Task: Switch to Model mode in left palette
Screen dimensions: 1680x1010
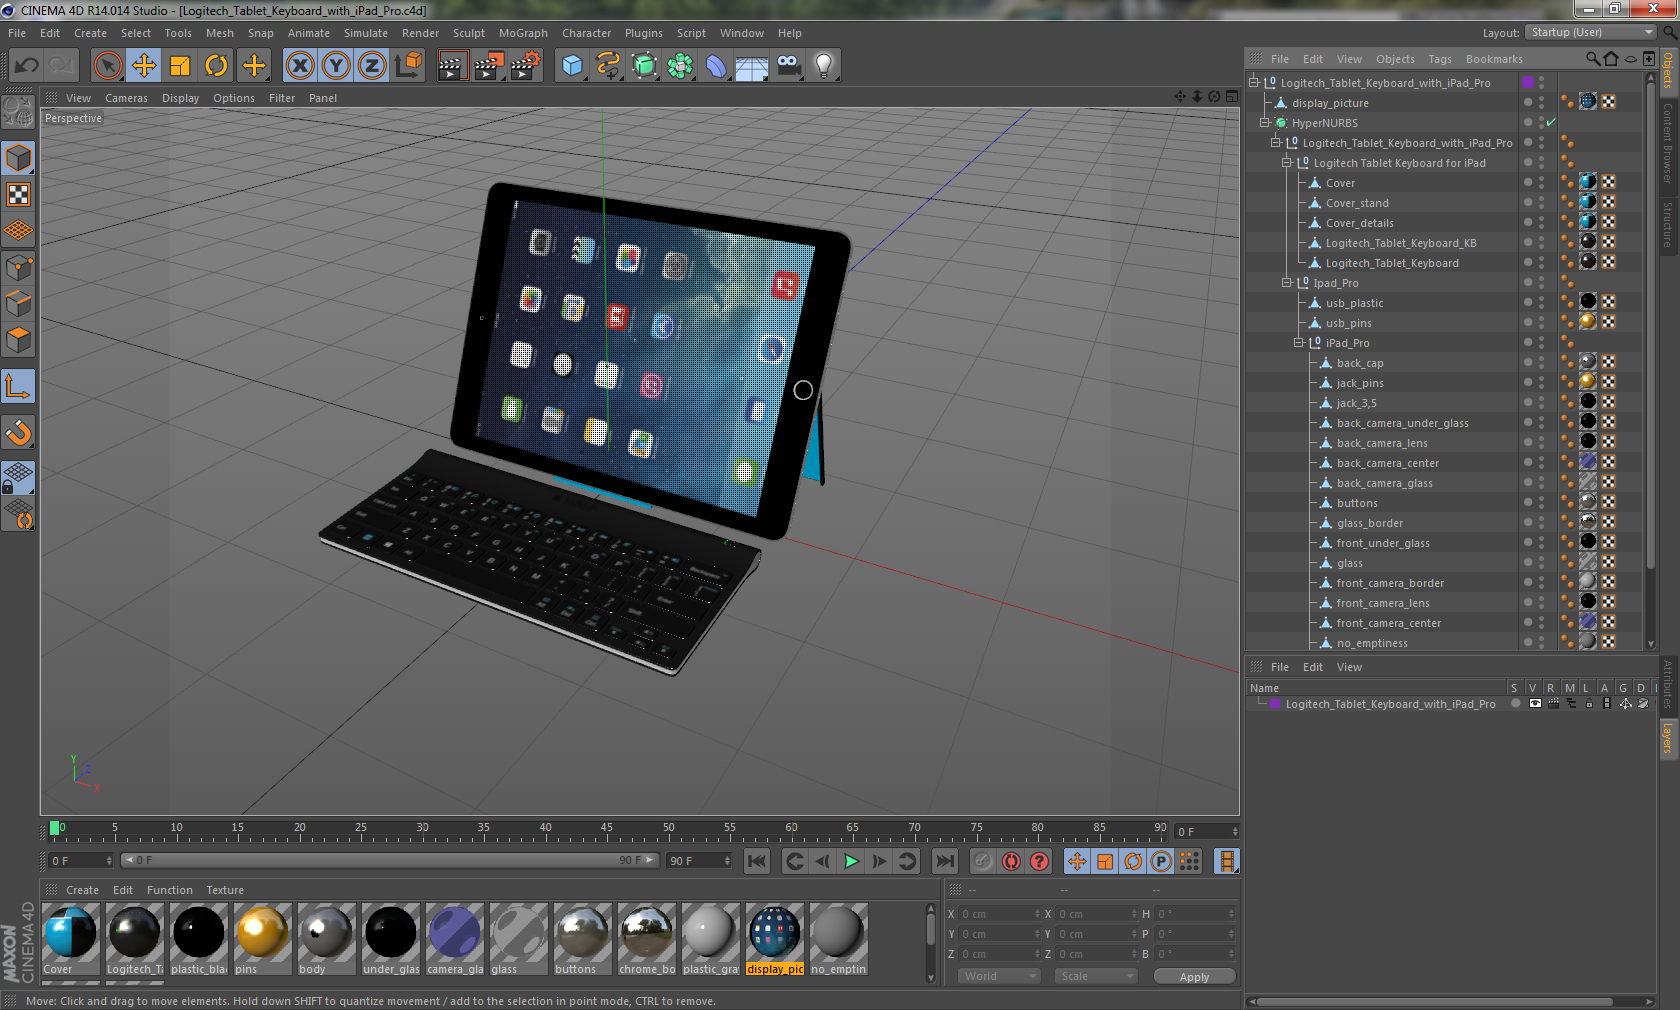Action: click(19, 158)
